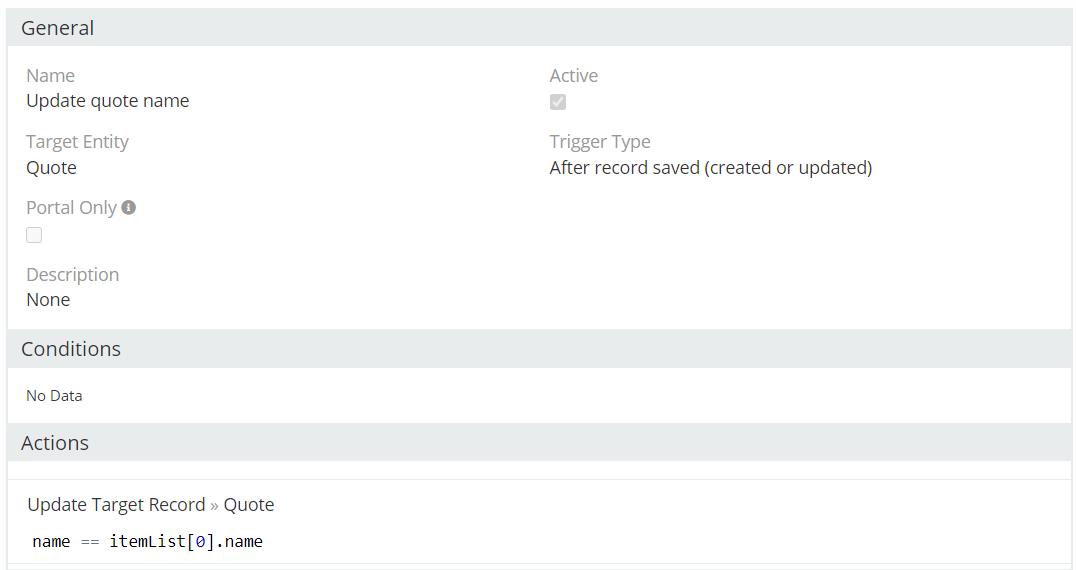Click the Description value 'None'
The height and width of the screenshot is (570, 1076).
click(x=48, y=300)
